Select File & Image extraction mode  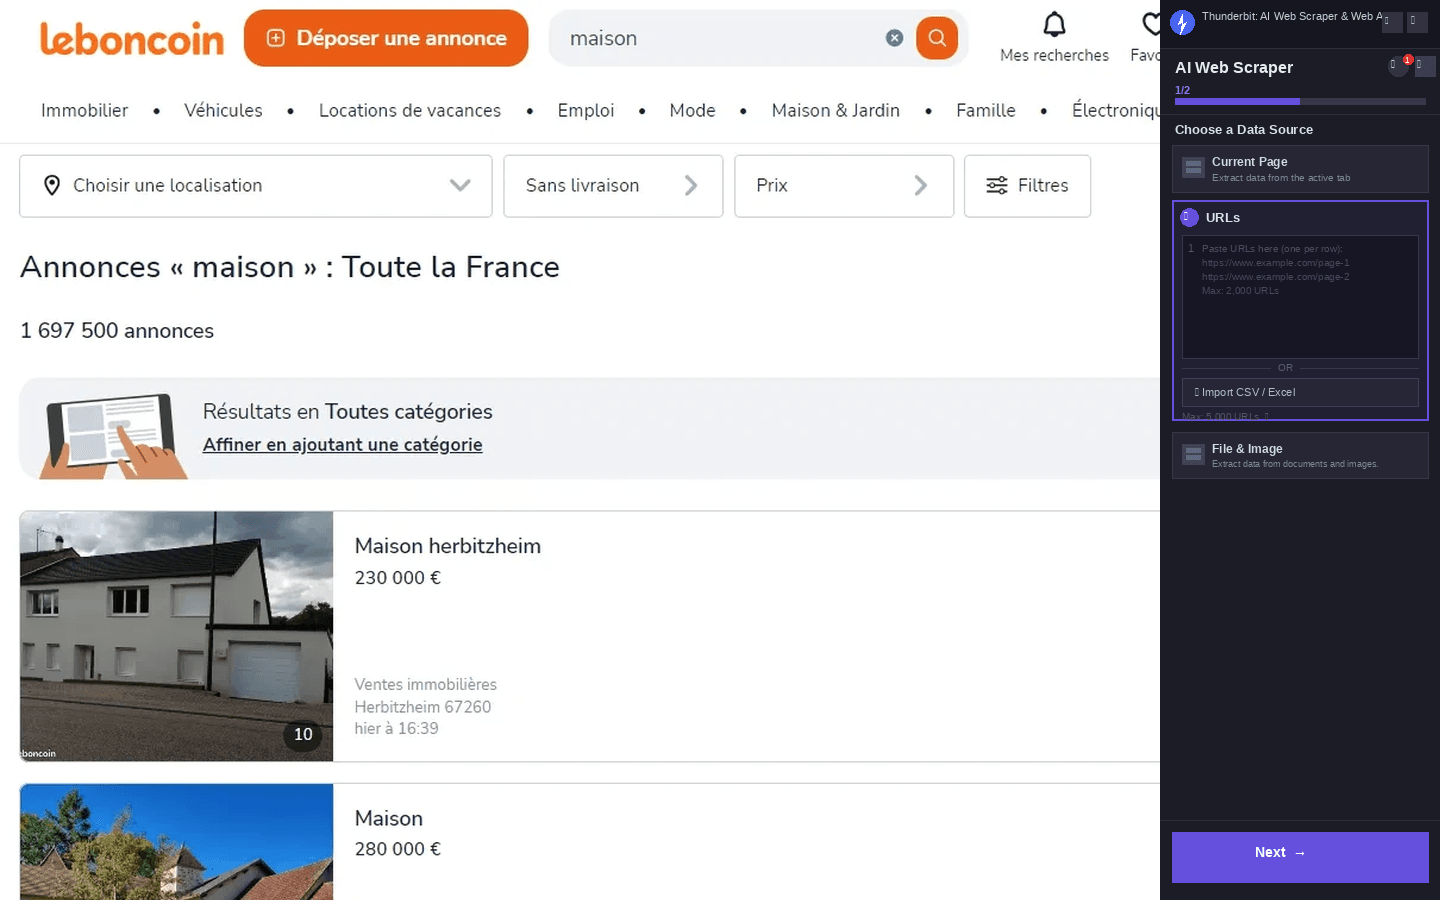[1300, 455]
